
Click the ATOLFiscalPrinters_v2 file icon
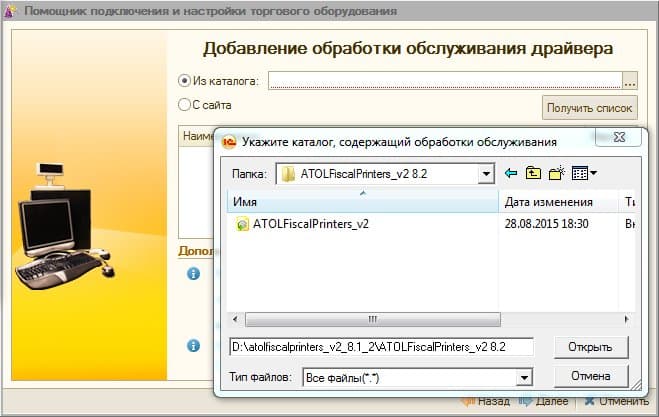point(242,224)
